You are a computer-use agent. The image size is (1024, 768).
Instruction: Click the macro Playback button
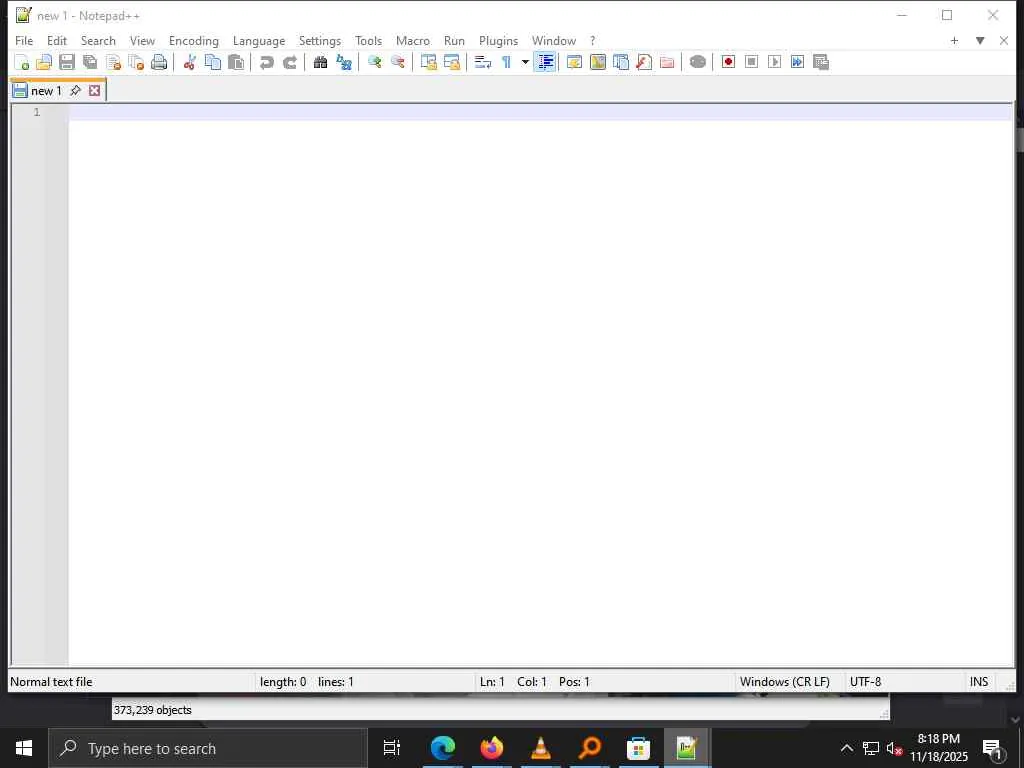tap(775, 62)
